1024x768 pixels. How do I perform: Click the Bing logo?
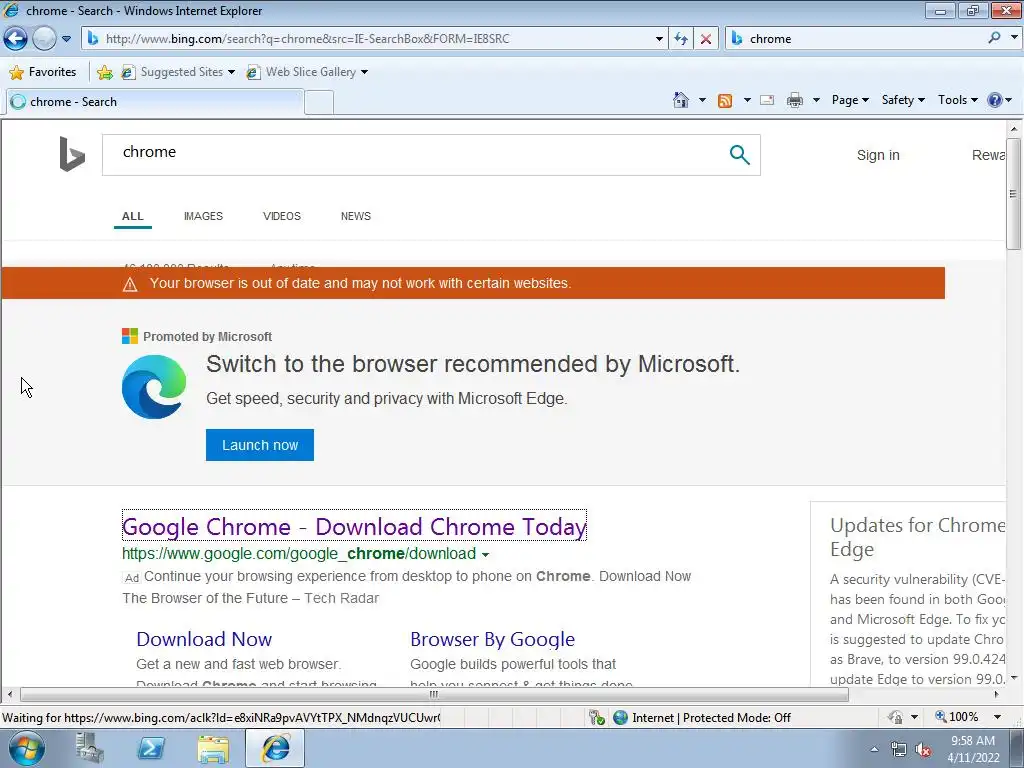[x=72, y=154]
